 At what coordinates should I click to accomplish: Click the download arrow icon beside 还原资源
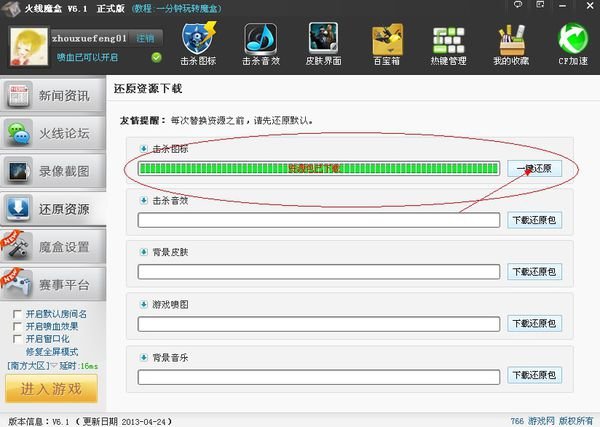[x=18, y=209]
